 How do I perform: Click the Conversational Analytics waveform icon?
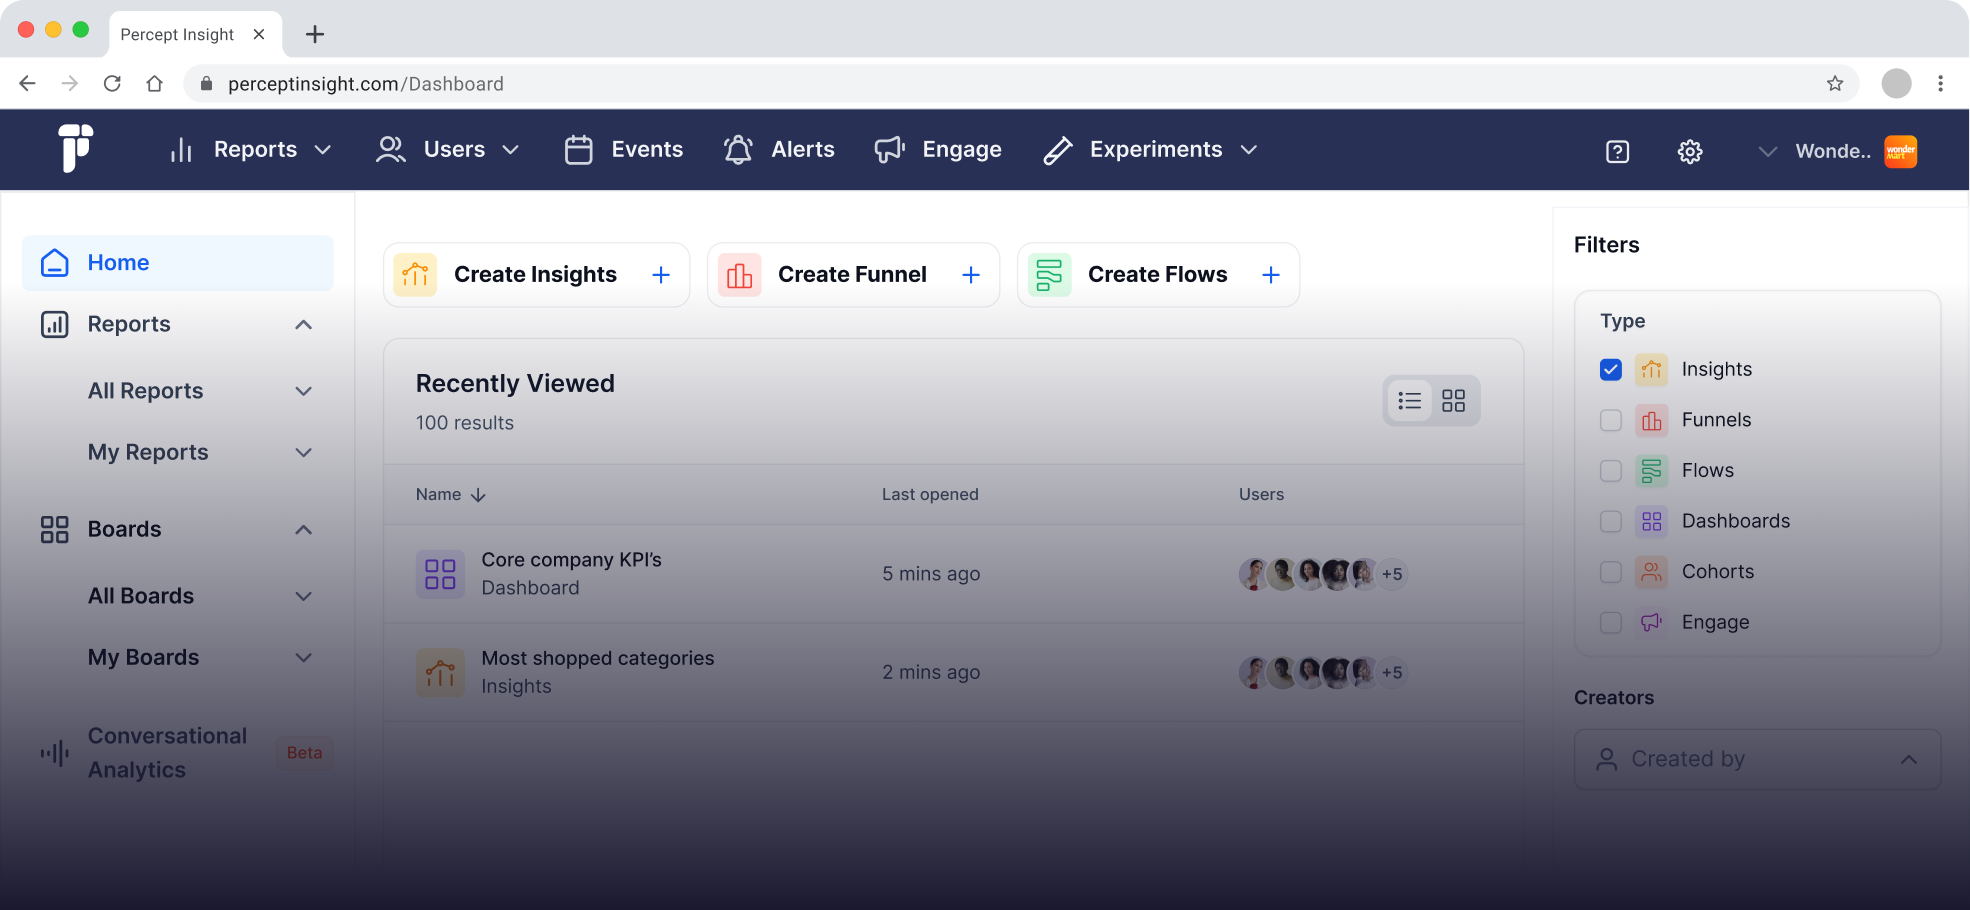(55, 753)
